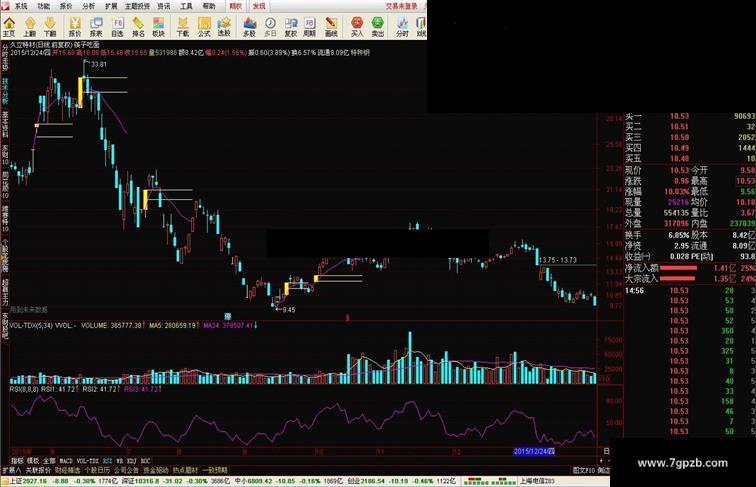Click the 9.45 low price label
The width and height of the screenshot is (756, 487).
tap(289, 310)
